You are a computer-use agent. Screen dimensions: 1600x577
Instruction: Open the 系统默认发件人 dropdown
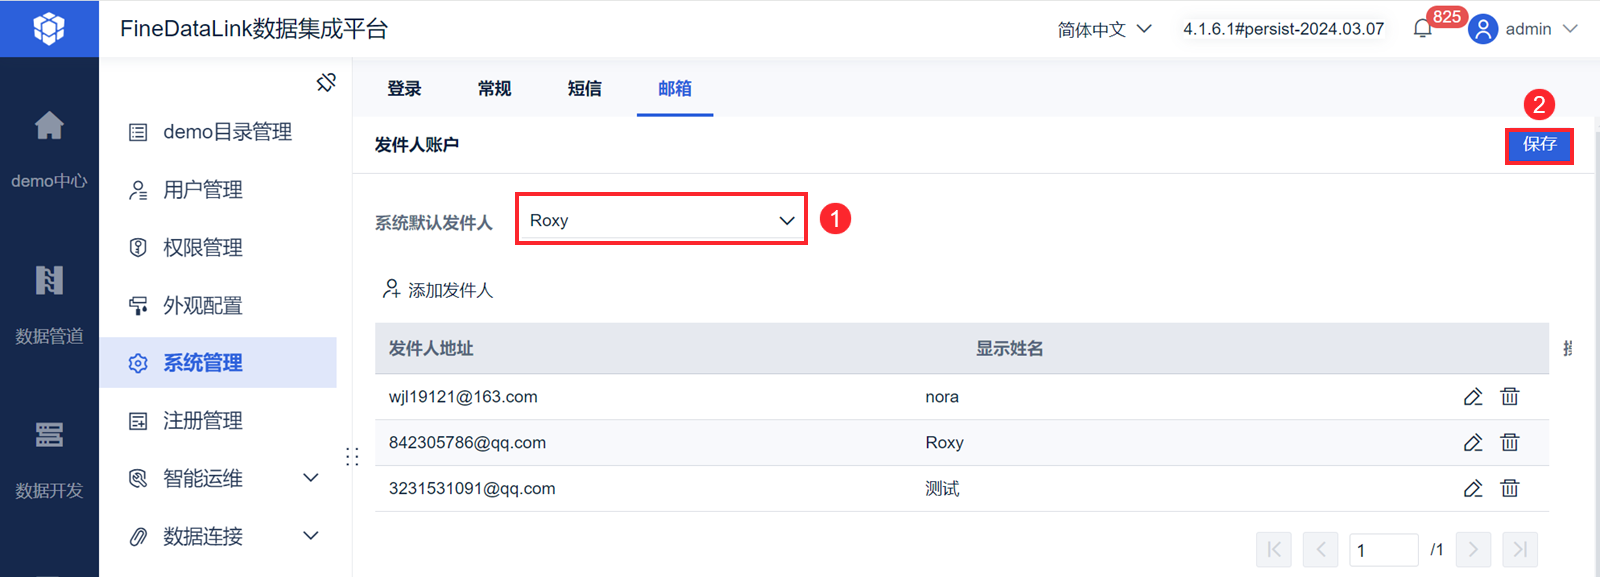pos(661,220)
